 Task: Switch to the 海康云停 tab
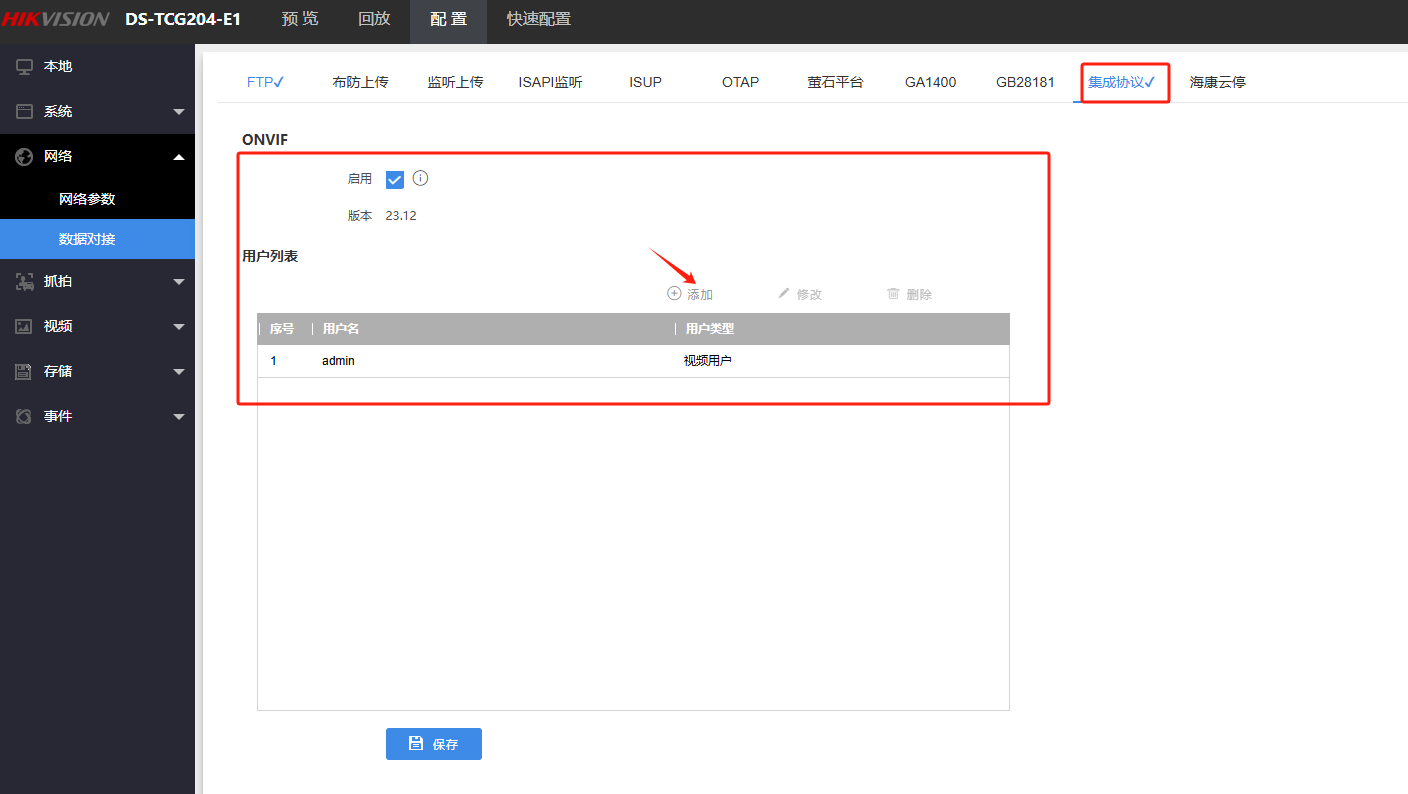click(1216, 82)
